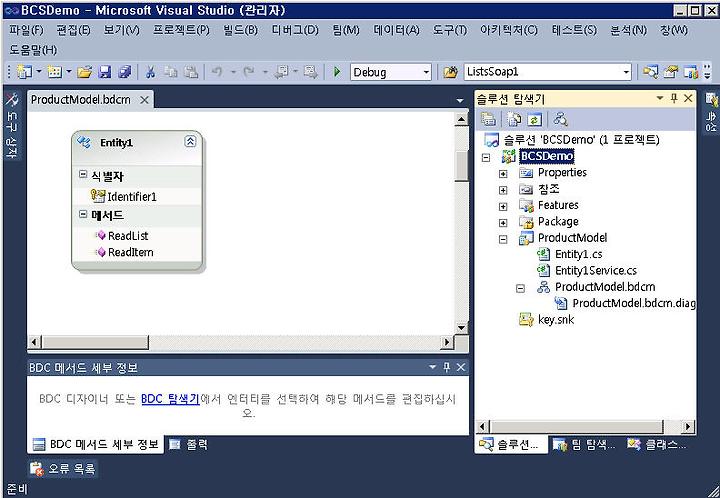Collapse the 메서드 section

(83, 214)
